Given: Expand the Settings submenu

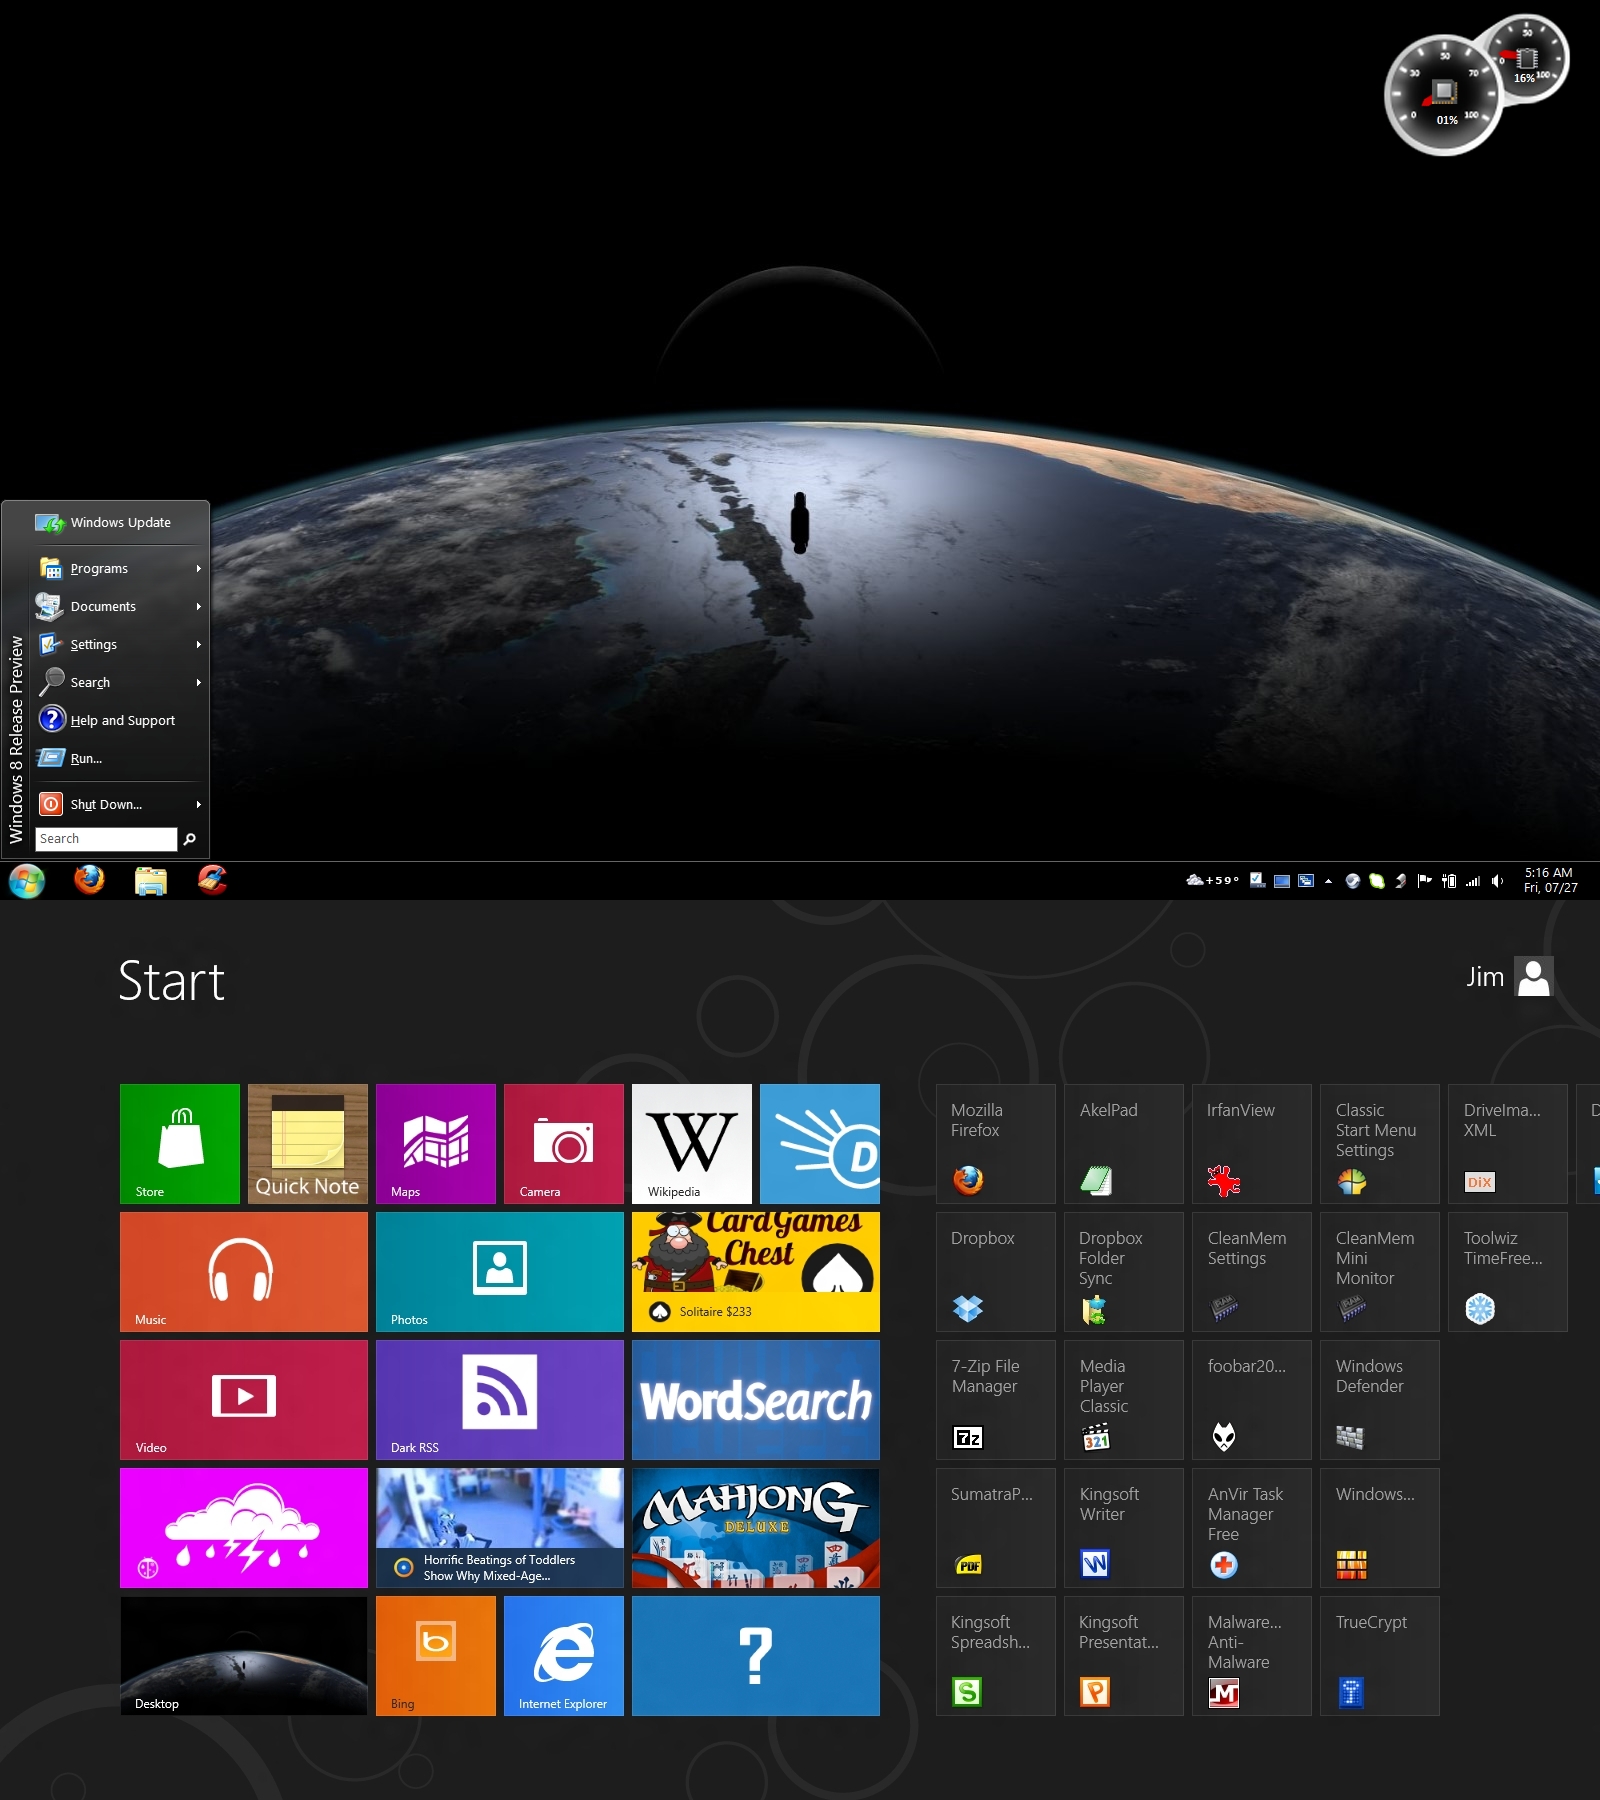Looking at the screenshot, I should click(x=120, y=644).
